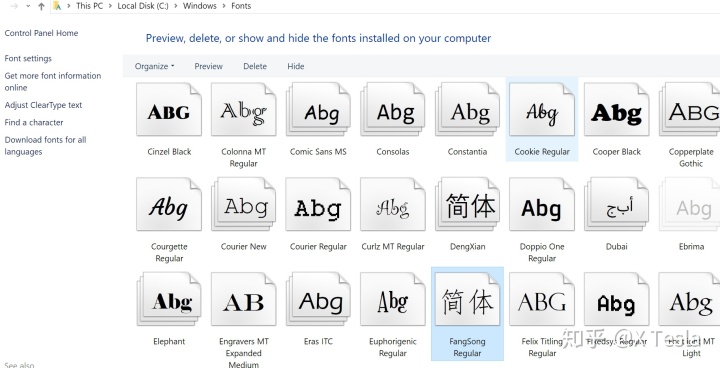Select the Euphorigenic Regular font icon

coord(393,299)
